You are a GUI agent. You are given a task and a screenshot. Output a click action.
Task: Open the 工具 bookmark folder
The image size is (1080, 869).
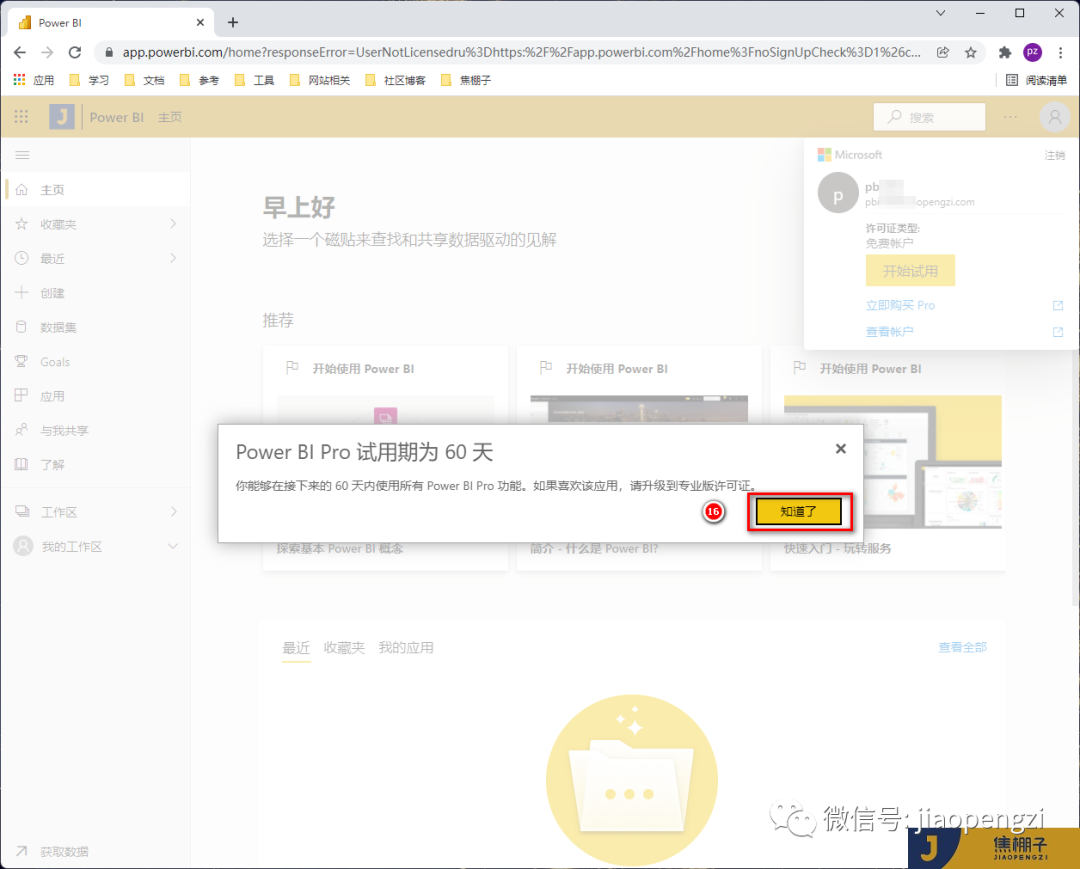(x=254, y=81)
